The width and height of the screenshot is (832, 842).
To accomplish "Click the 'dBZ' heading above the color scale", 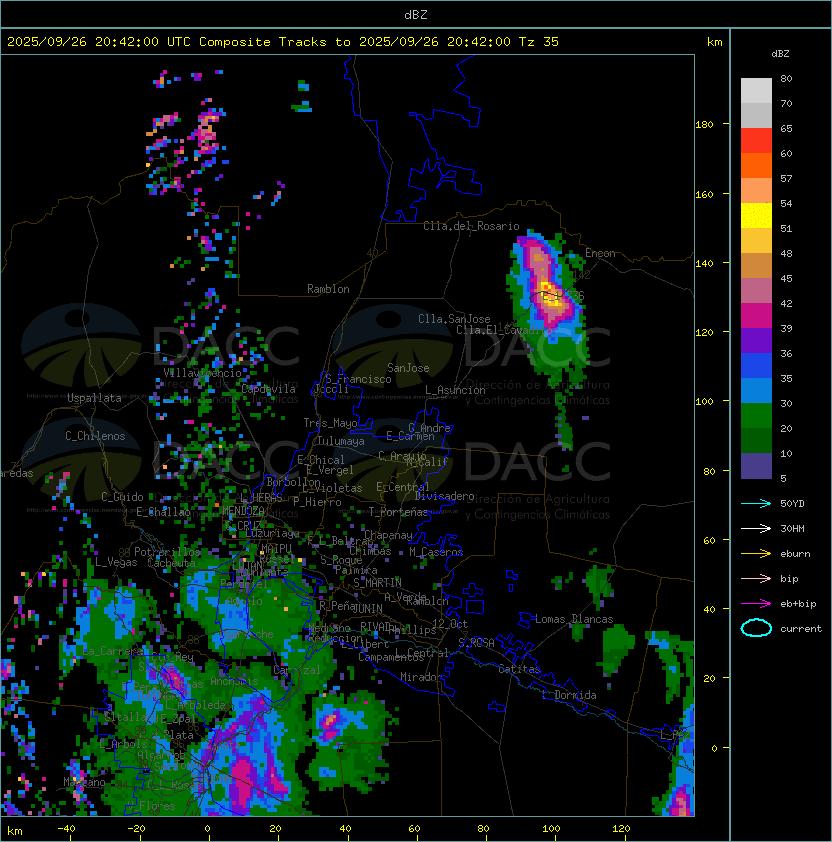I will [780, 54].
